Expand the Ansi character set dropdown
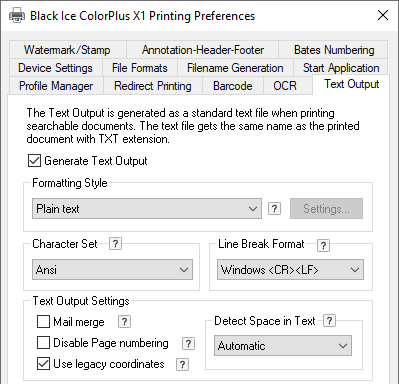 [x=112, y=270]
